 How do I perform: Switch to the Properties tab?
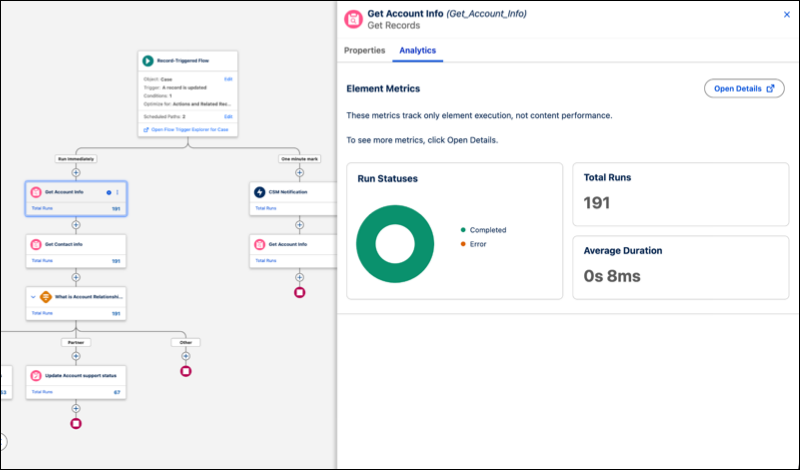coord(364,51)
